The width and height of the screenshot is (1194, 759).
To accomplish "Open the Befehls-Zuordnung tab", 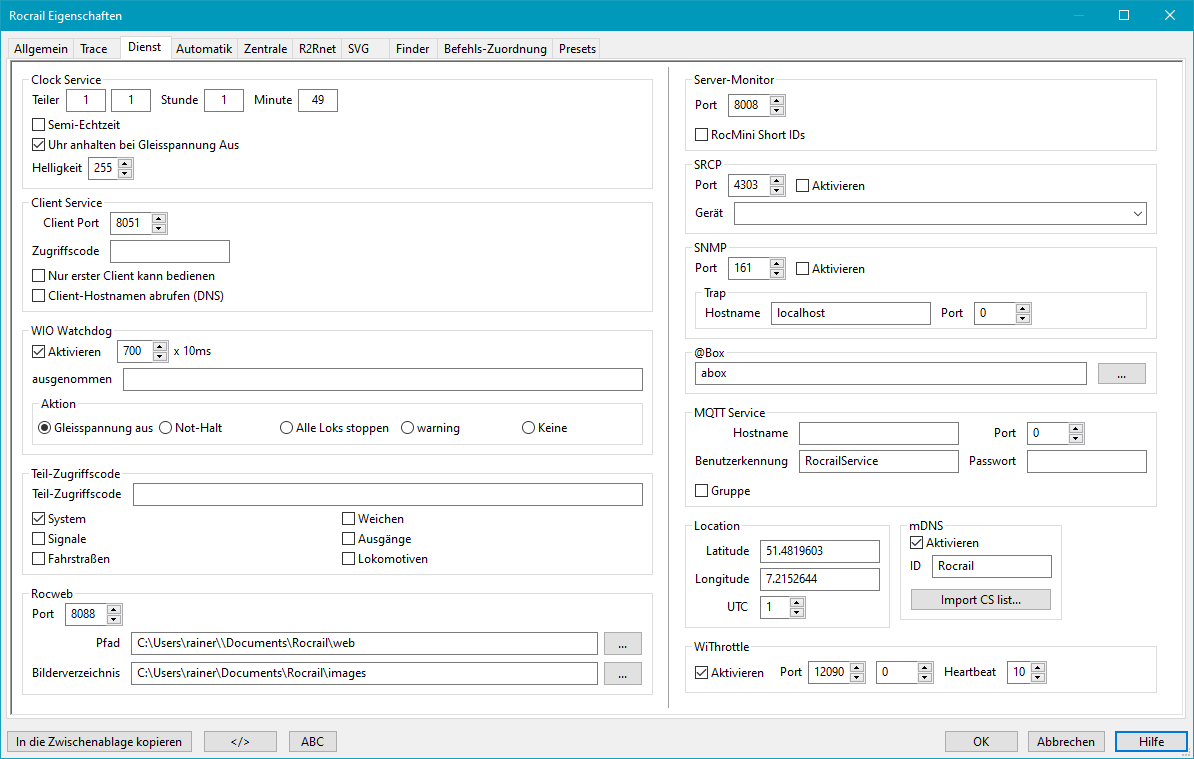I will pyautogui.click(x=495, y=48).
